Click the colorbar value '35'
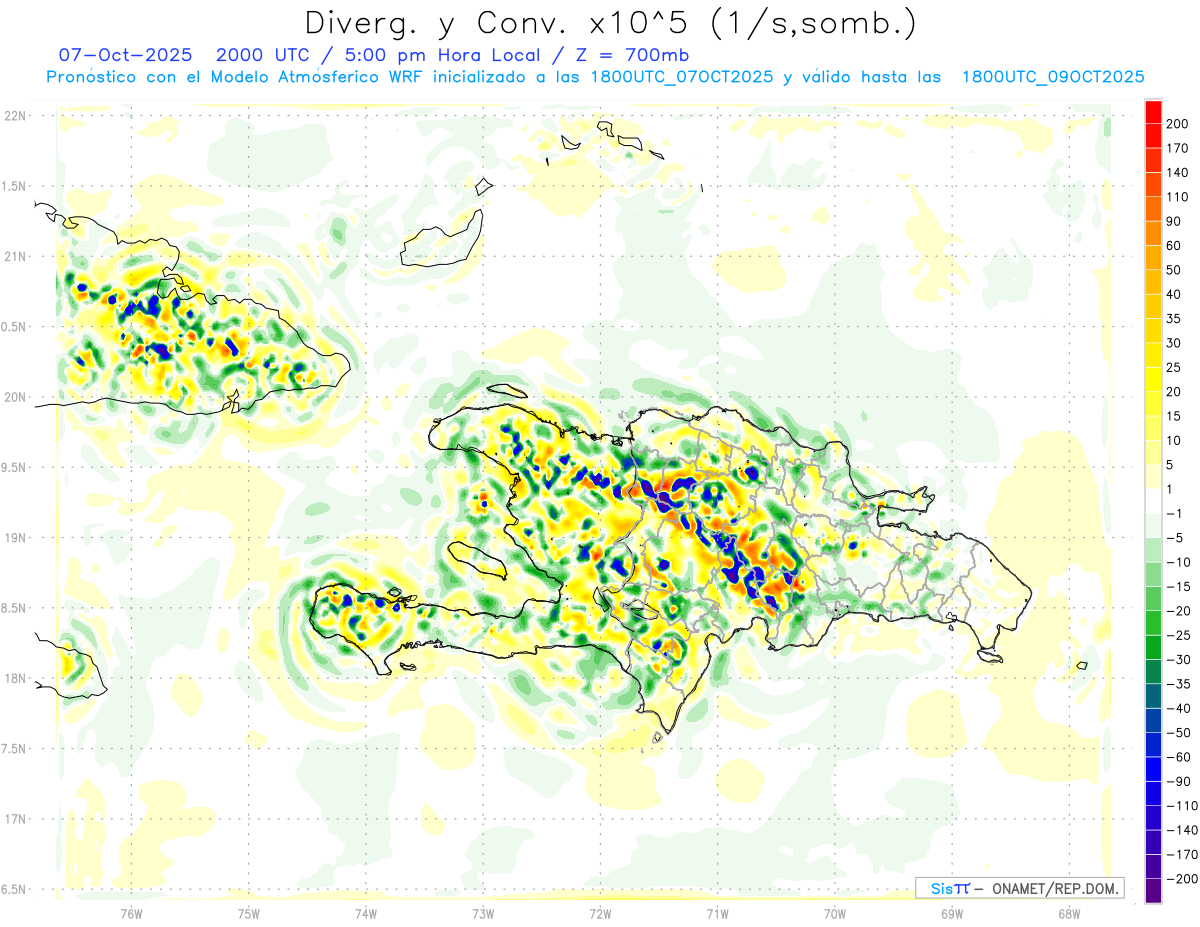 click(x=1174, y=319)
